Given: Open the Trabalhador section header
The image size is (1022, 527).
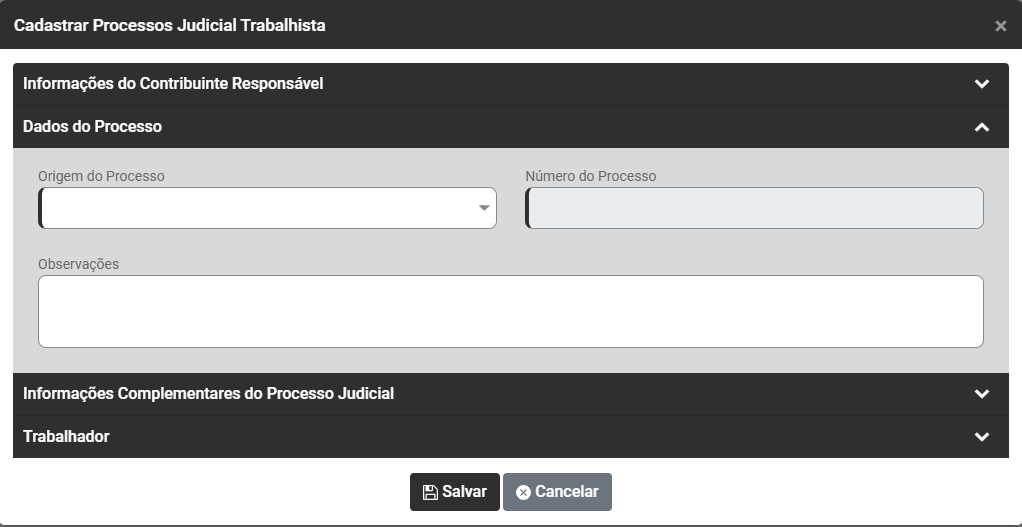Looking at the screenshot, I should coord(66,437).
